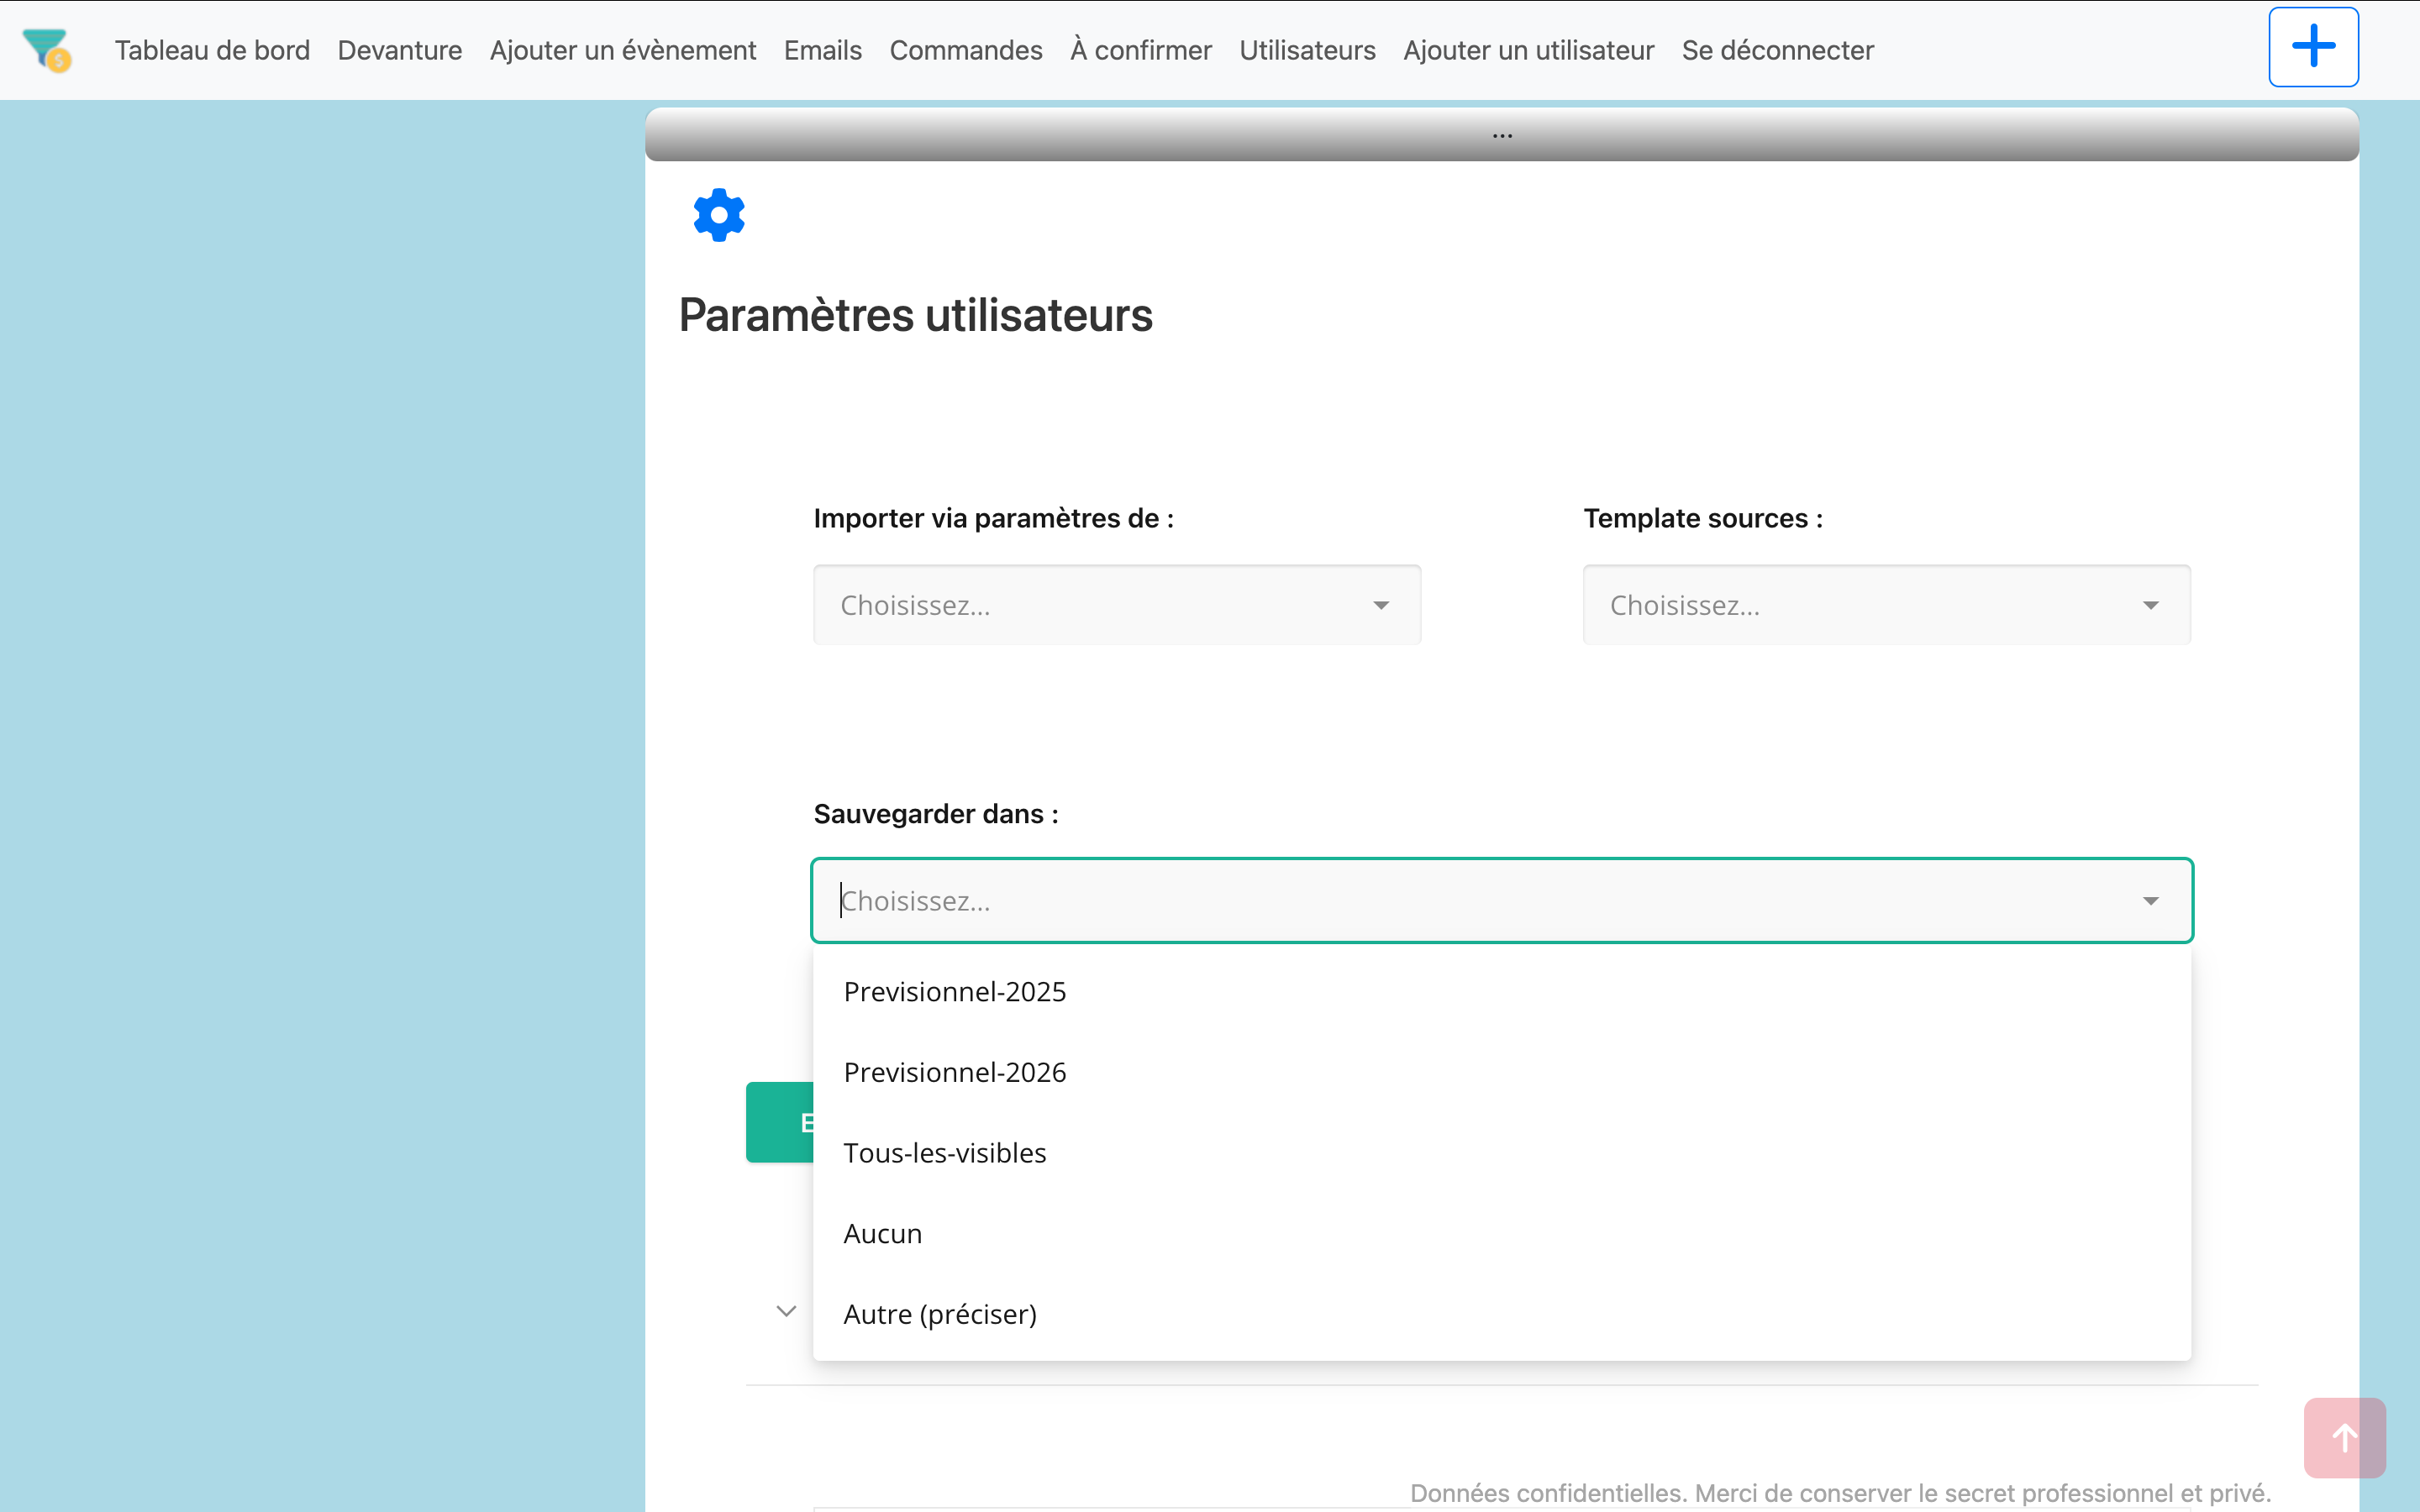Select Previsionnel-2025 option

pos(954,992)
